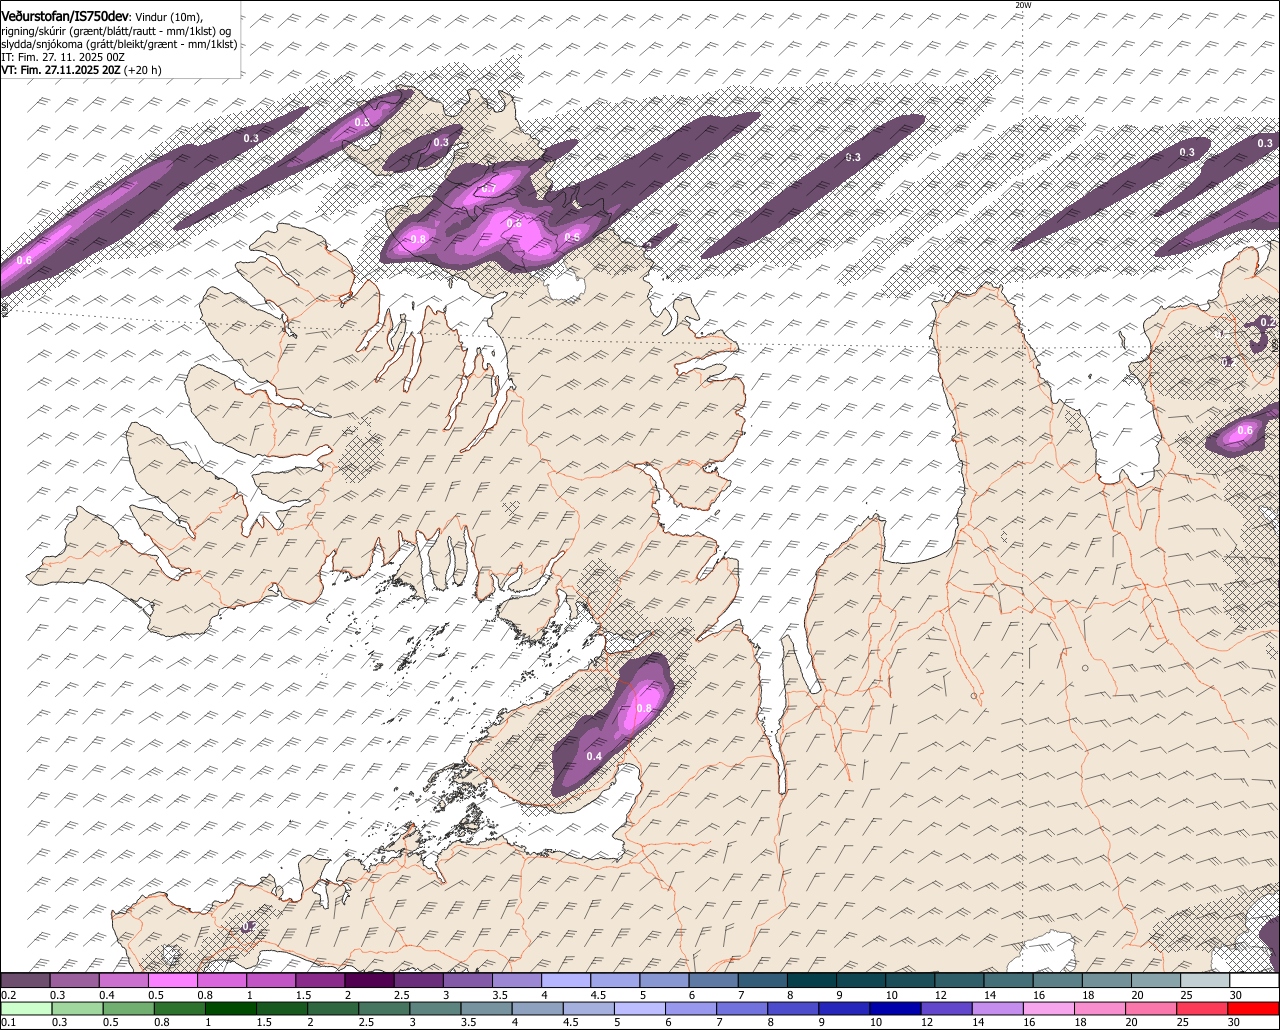Select the light grey swatch labeled 25
The image size is (1280, 1030).
coord(1206,981)
